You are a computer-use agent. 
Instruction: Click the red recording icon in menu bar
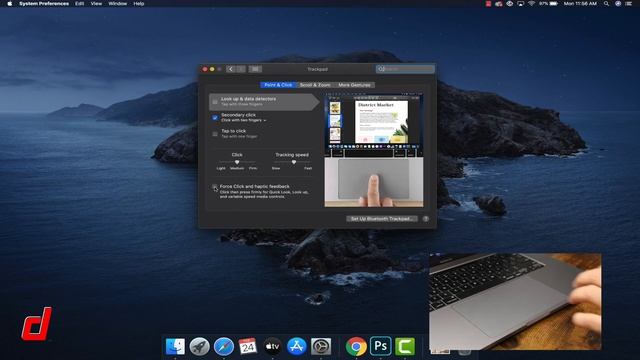[488, 4]
